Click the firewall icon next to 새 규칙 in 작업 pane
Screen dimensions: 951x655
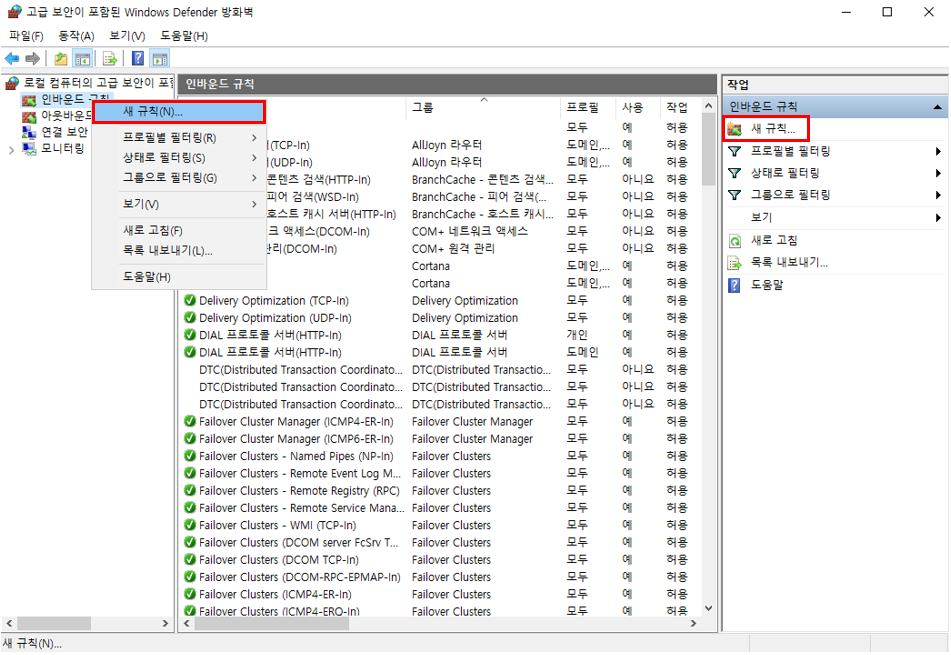tap(734, 129)
